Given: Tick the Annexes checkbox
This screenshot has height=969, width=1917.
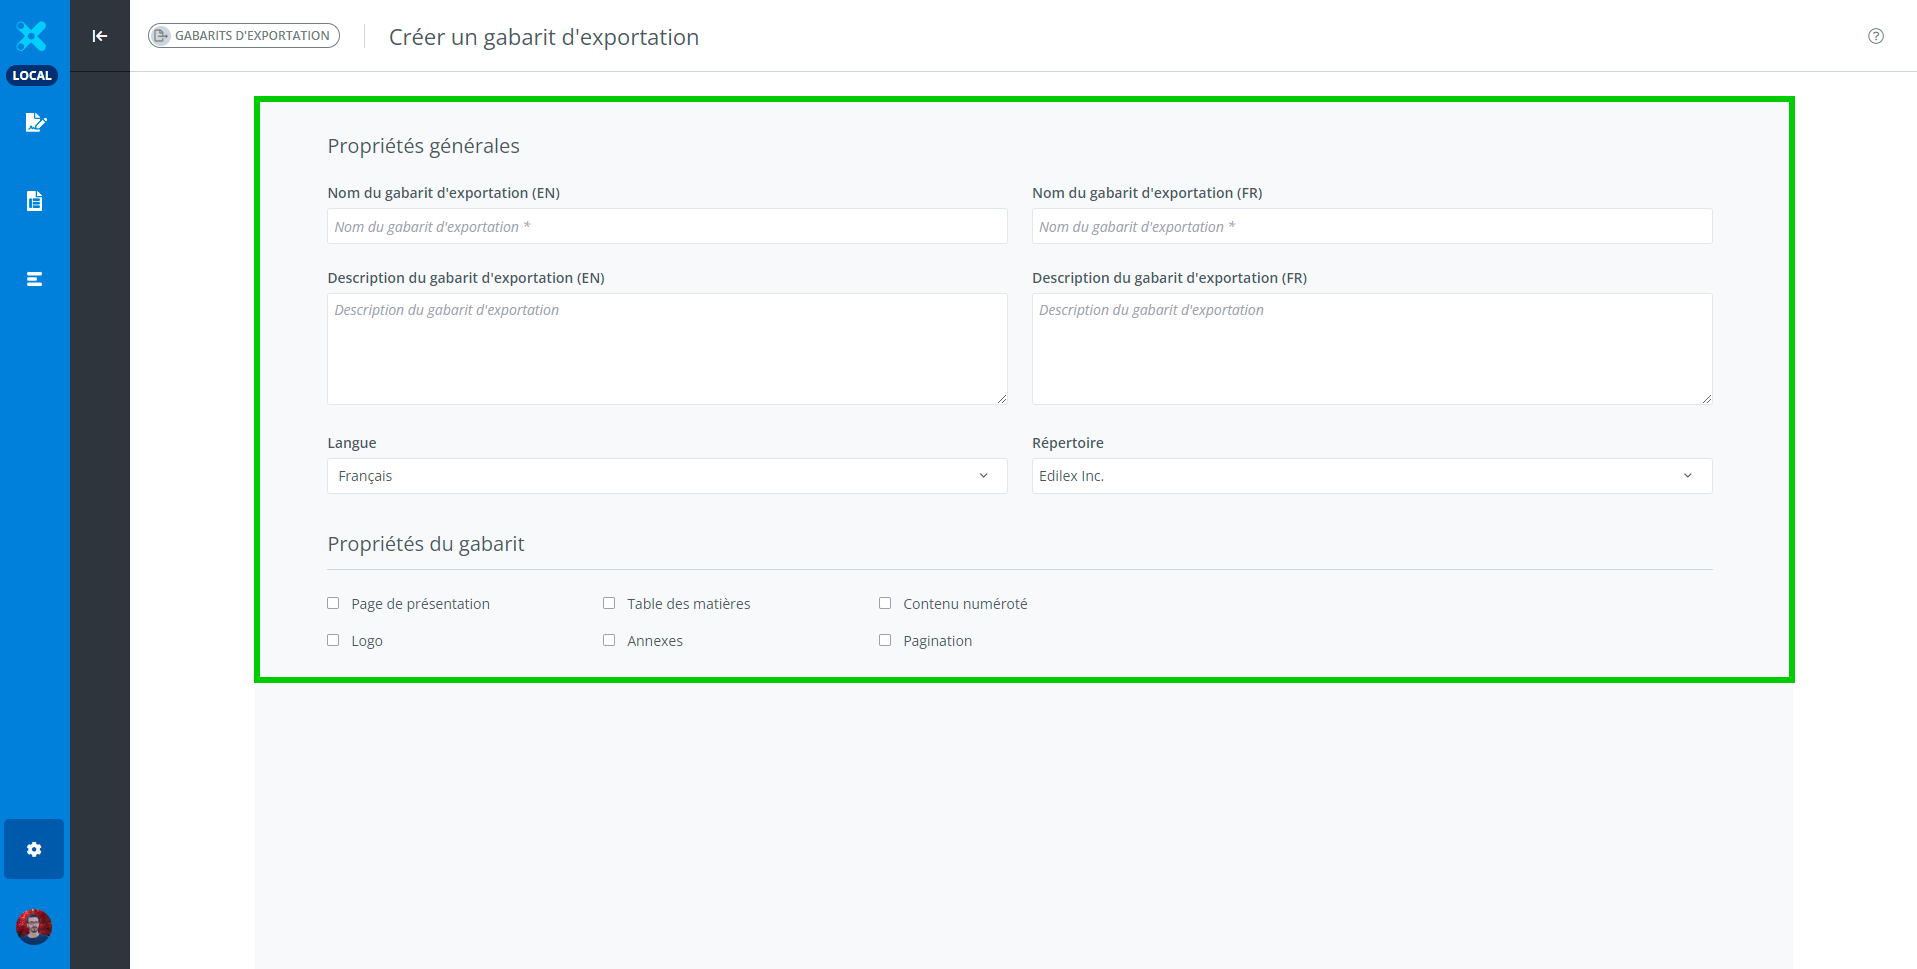Looking at the screenshot, I should click(609, 640).
